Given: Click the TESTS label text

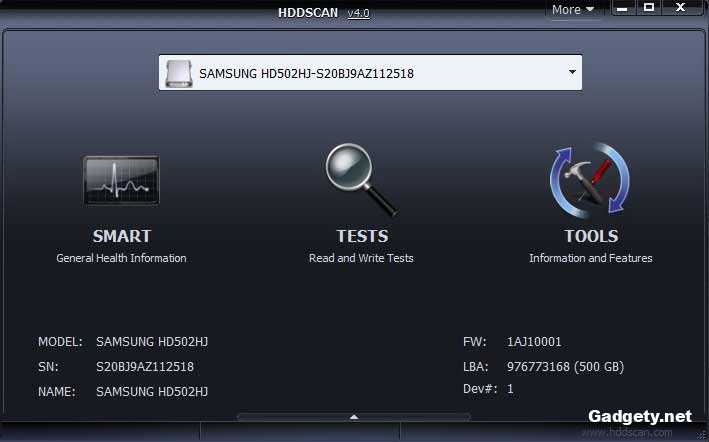Looking at the screenshot, I should (x=361, y=237).
